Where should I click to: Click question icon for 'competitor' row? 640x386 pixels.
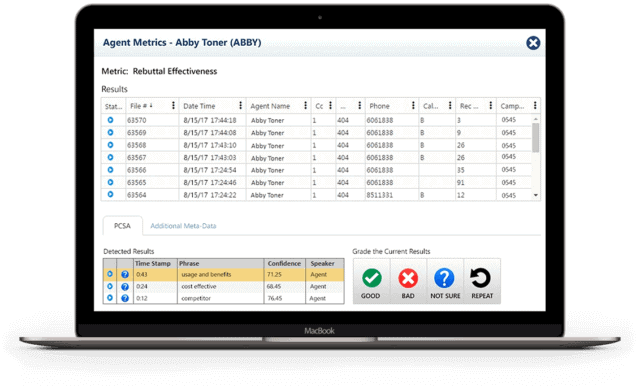125,298
